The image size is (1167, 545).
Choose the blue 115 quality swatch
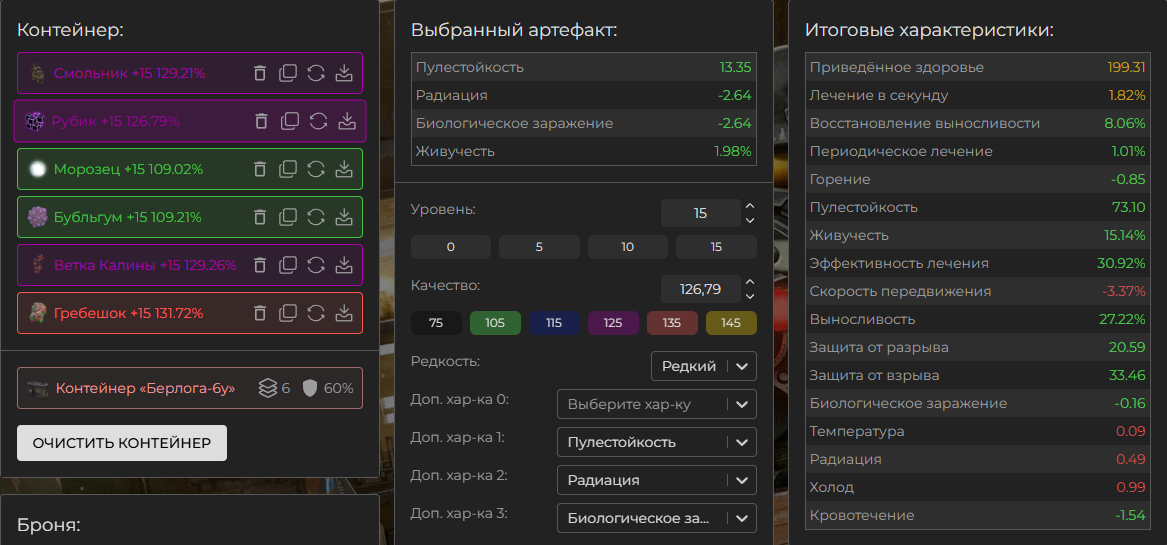[x=554, y=323]
